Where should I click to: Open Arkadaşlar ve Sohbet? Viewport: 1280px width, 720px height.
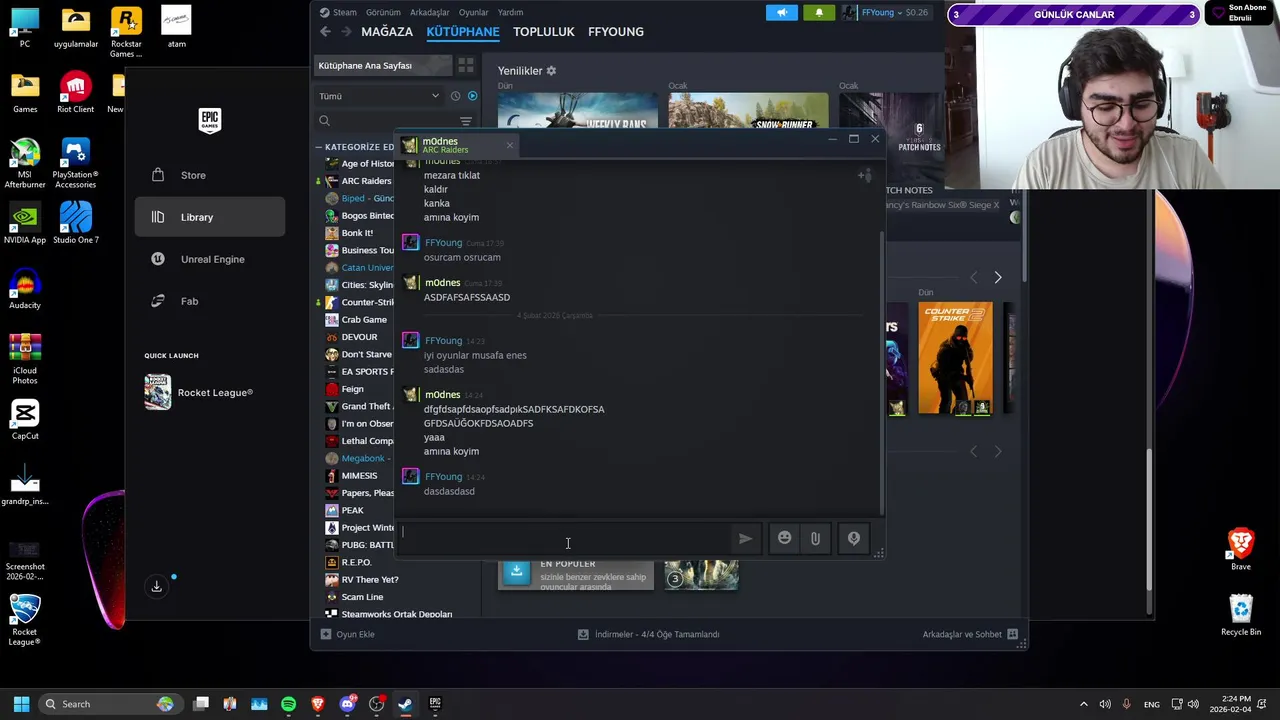tap(970, 634)
